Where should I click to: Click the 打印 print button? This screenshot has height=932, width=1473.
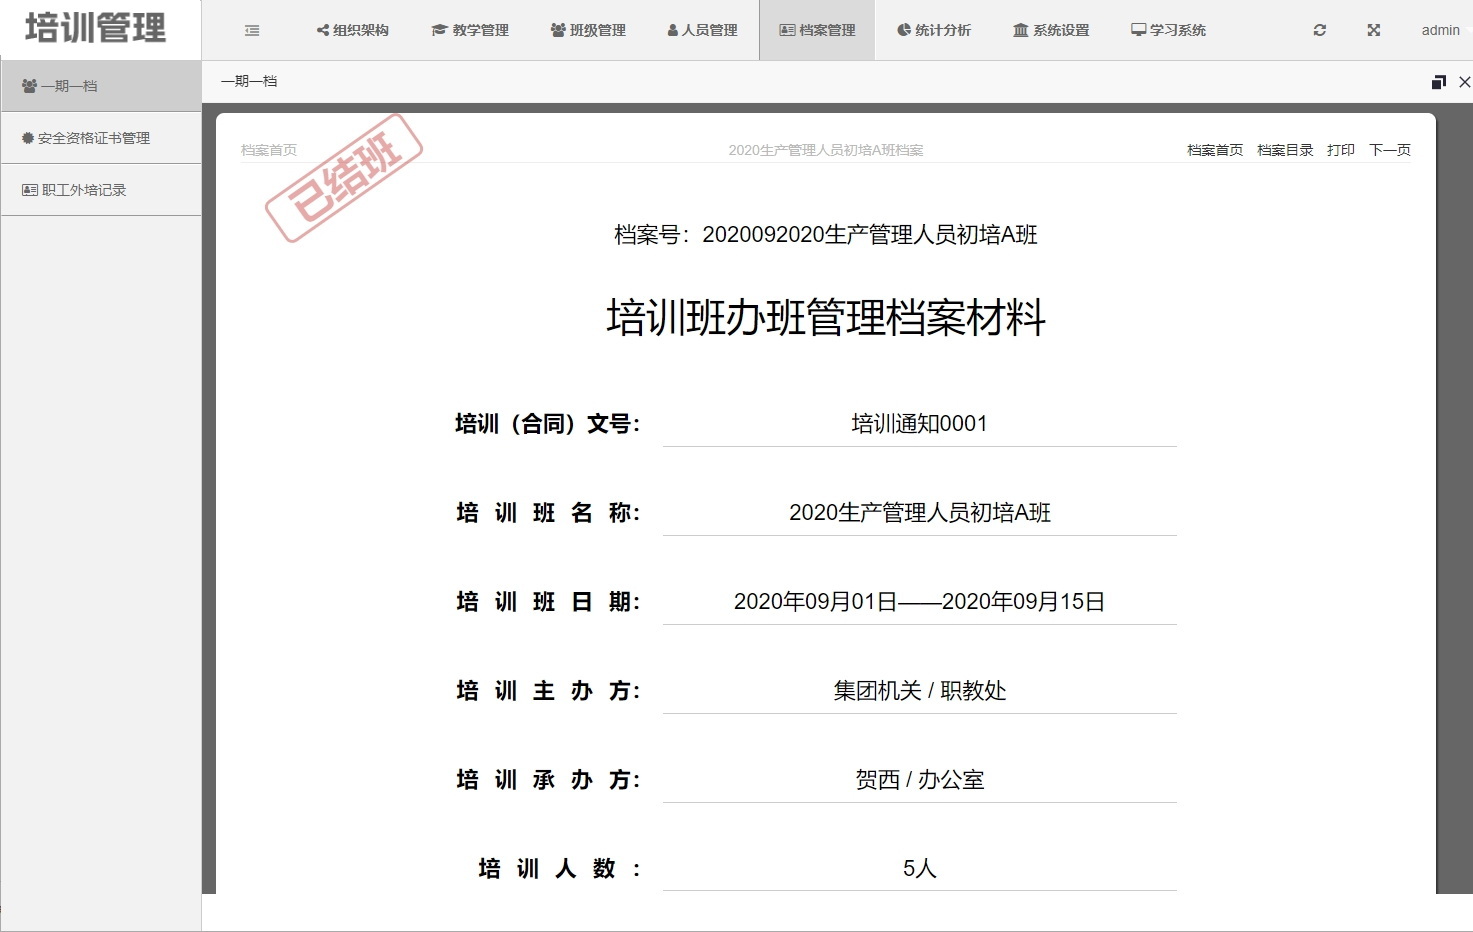(1340, 150)
